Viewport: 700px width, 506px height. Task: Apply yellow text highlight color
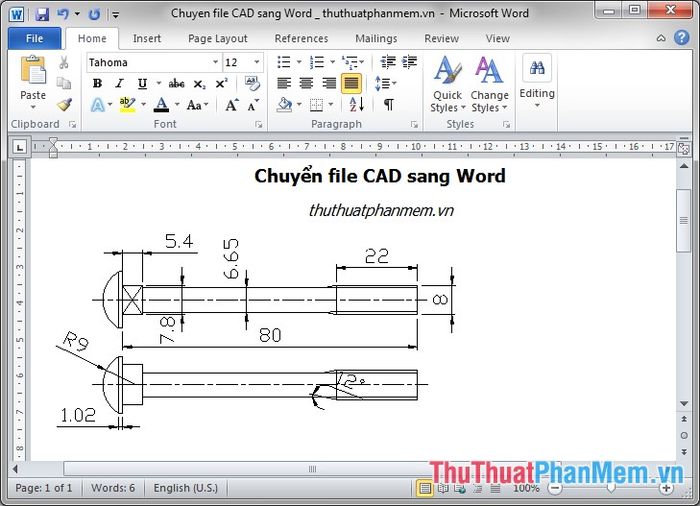point(127,105)
